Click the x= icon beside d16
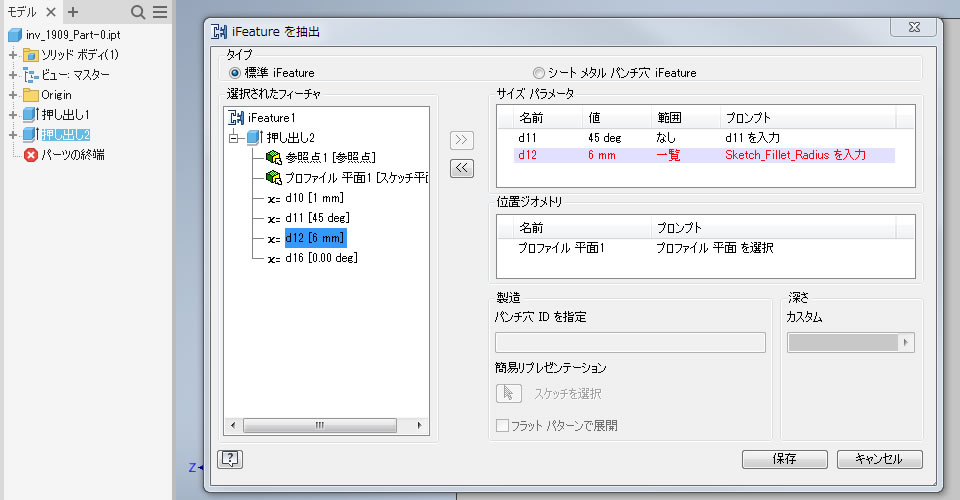The height and width of the screenshot is (500, 960). 274,259
